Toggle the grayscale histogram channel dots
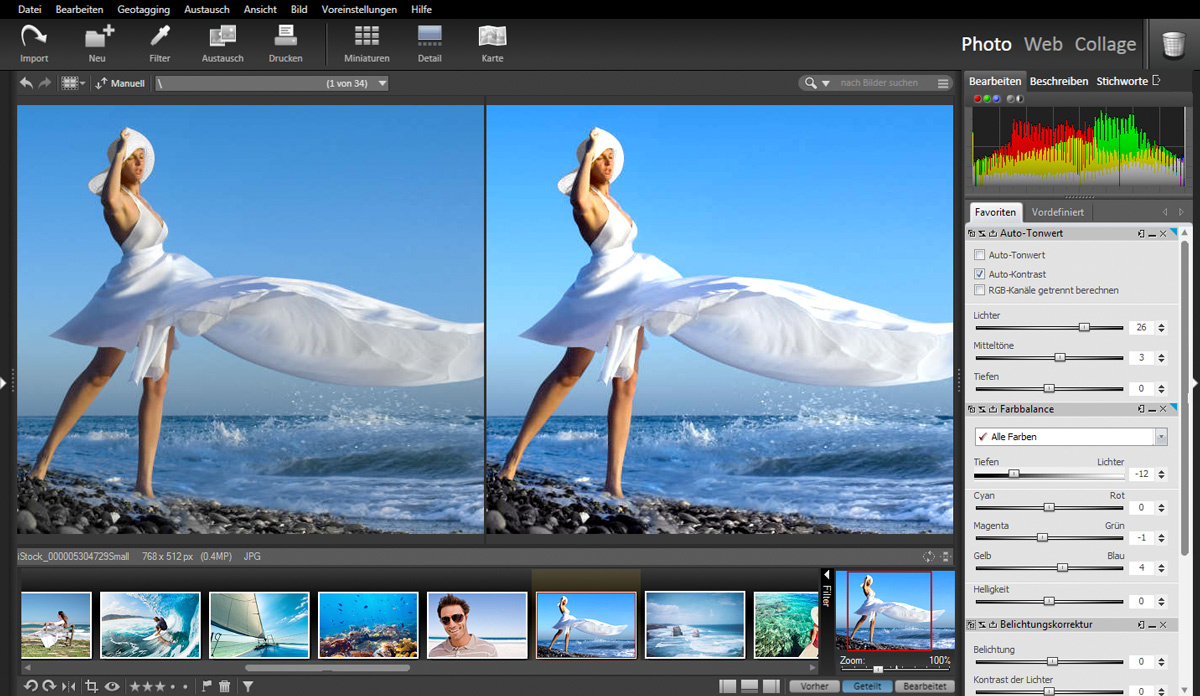The image size is (1200, 696). coord(1015,98)
